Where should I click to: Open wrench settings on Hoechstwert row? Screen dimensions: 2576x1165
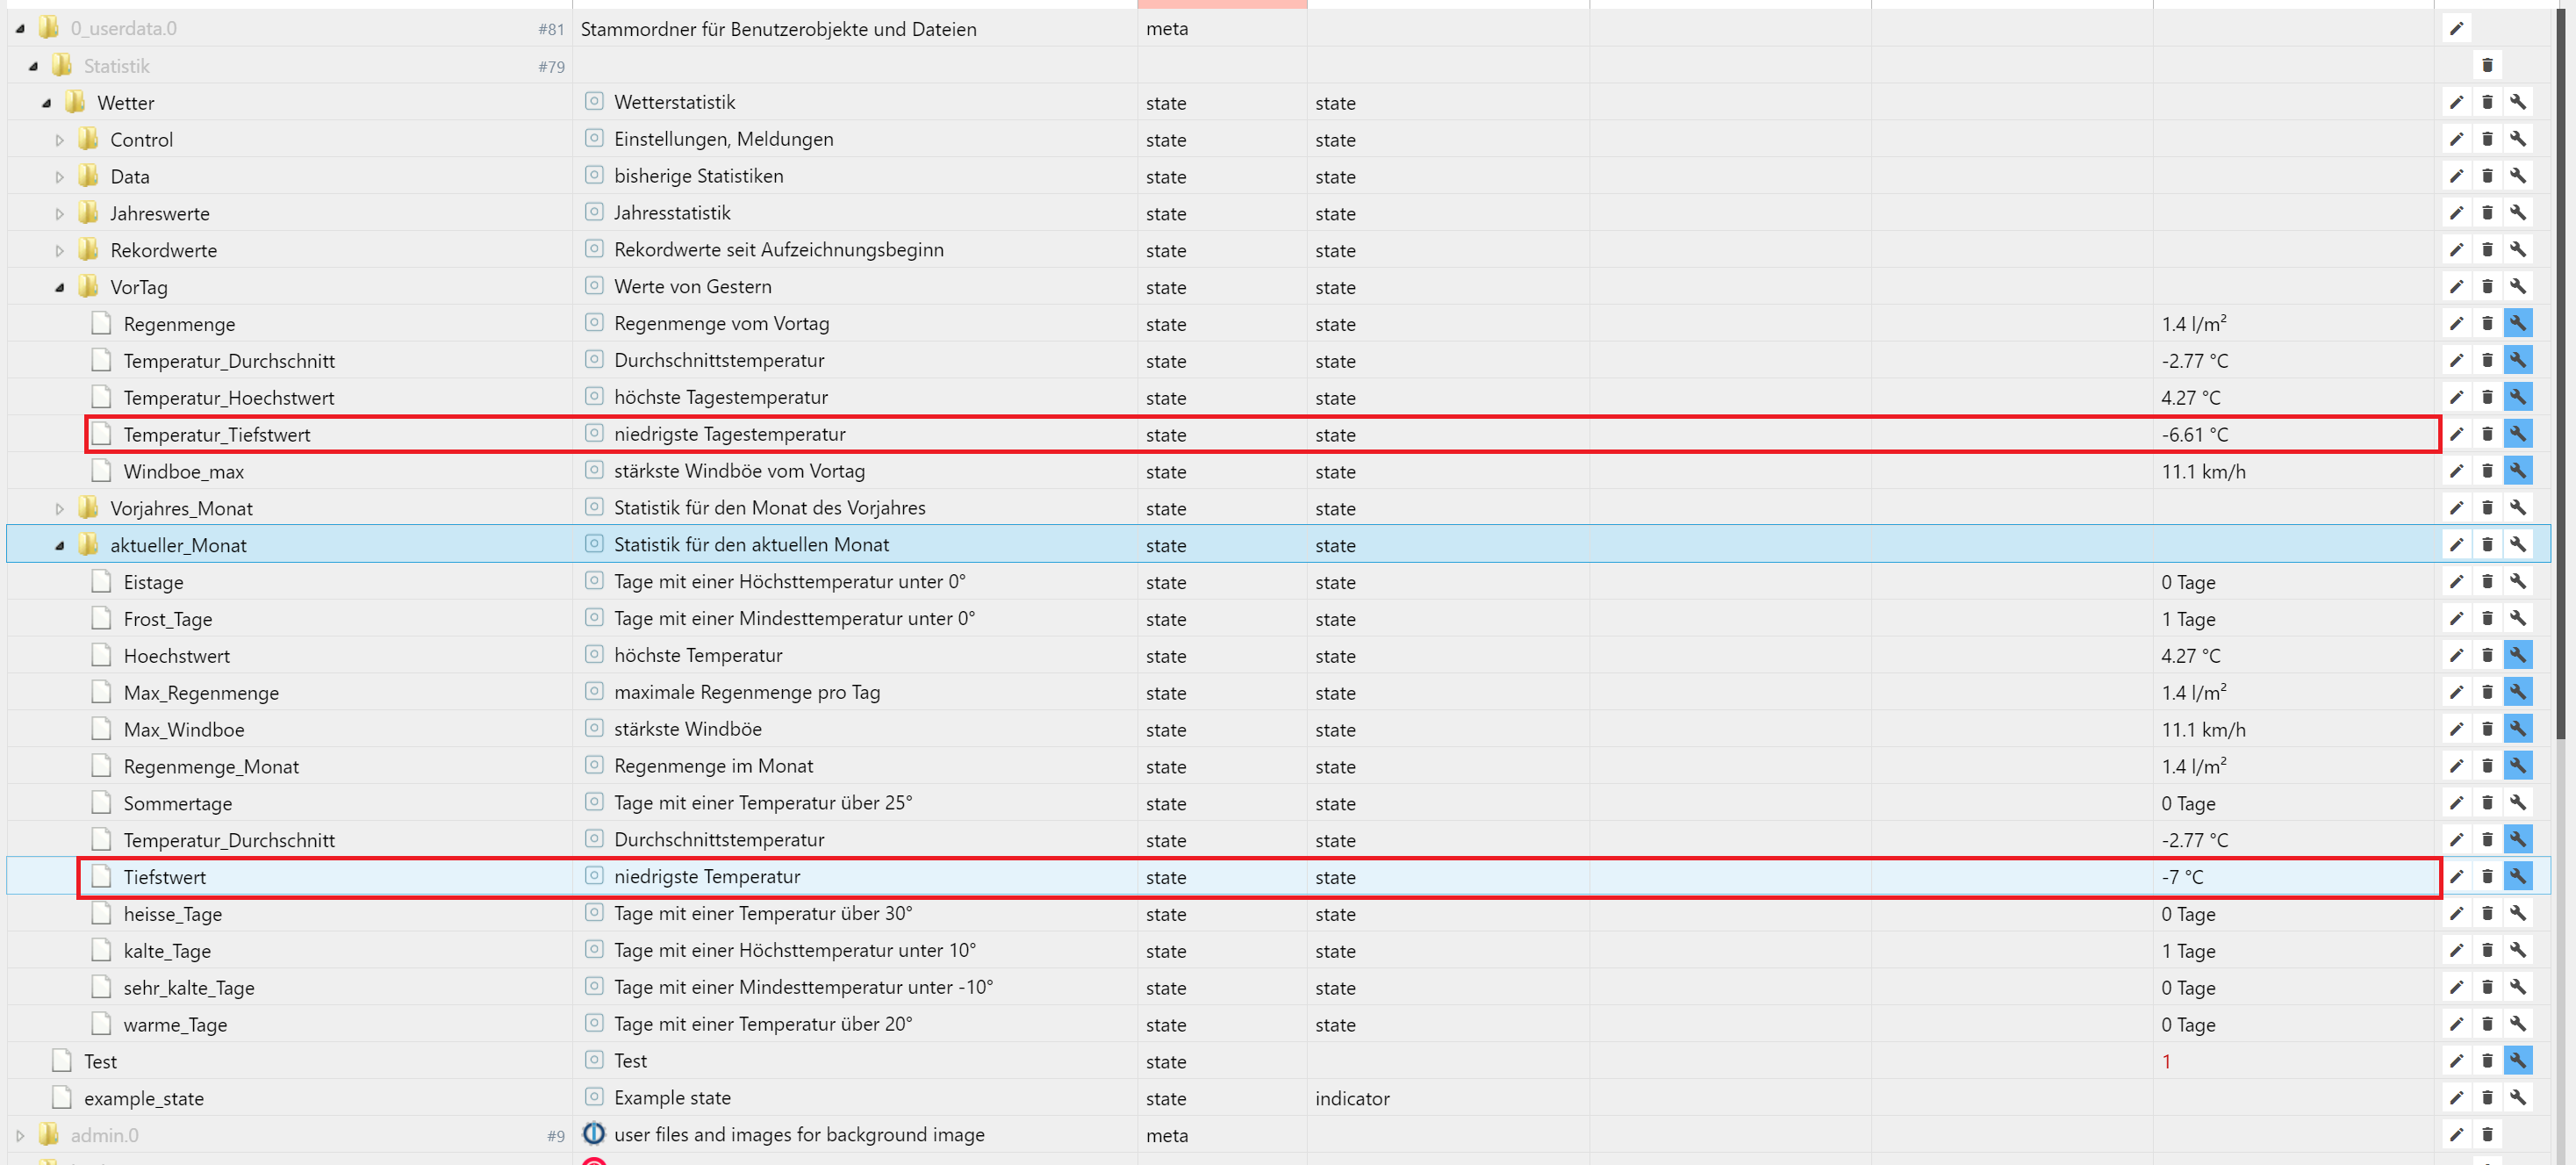pos(2518,656)
